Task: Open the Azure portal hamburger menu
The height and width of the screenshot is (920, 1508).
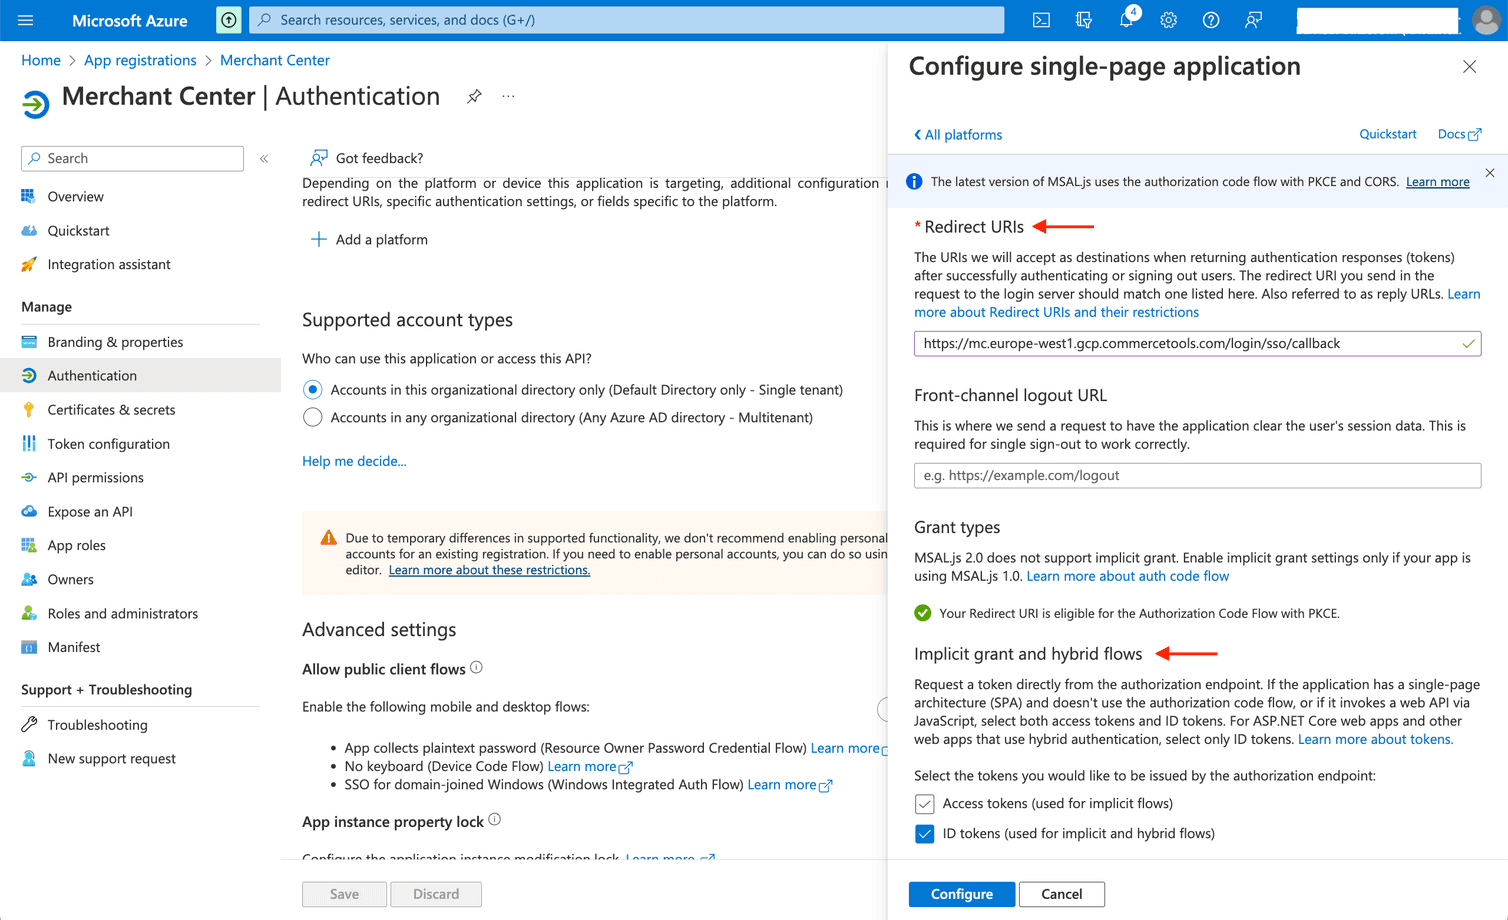Action: coord(26,20)
